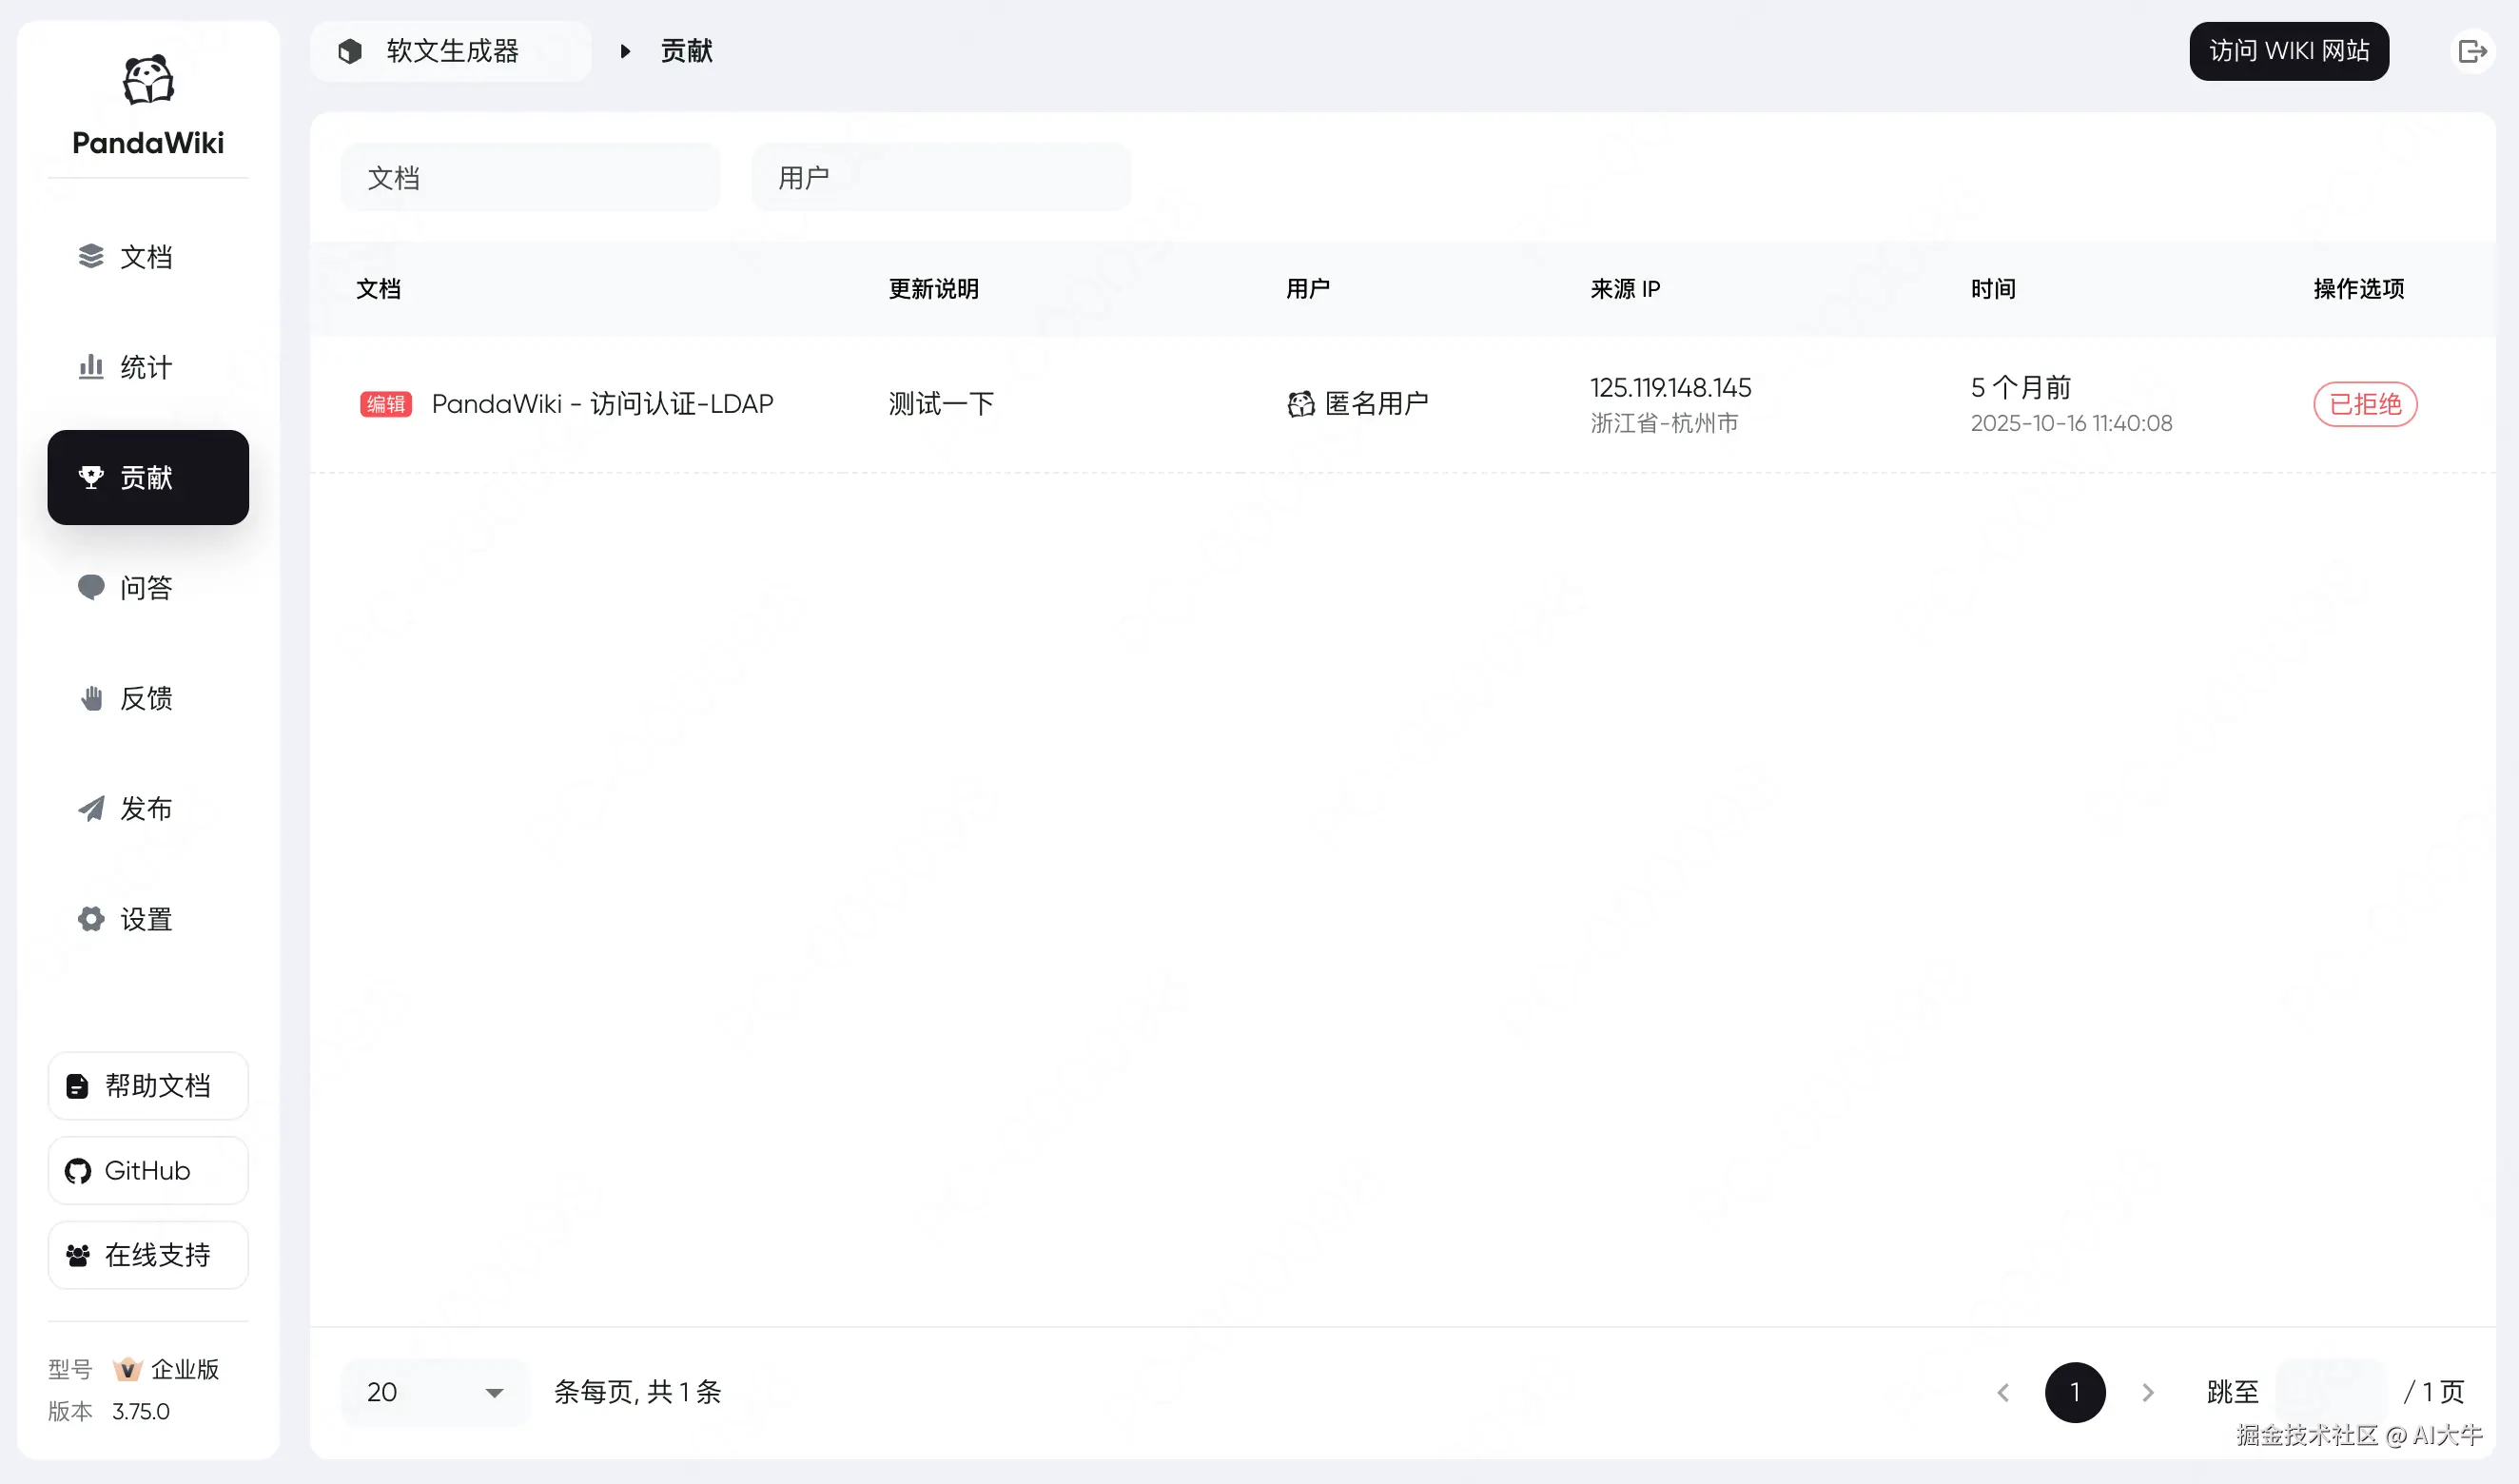This screenshot has height=1484, width=2519.
Task: Expand the 软文生成器 knowledge base selector
Action: click(451, 51)
